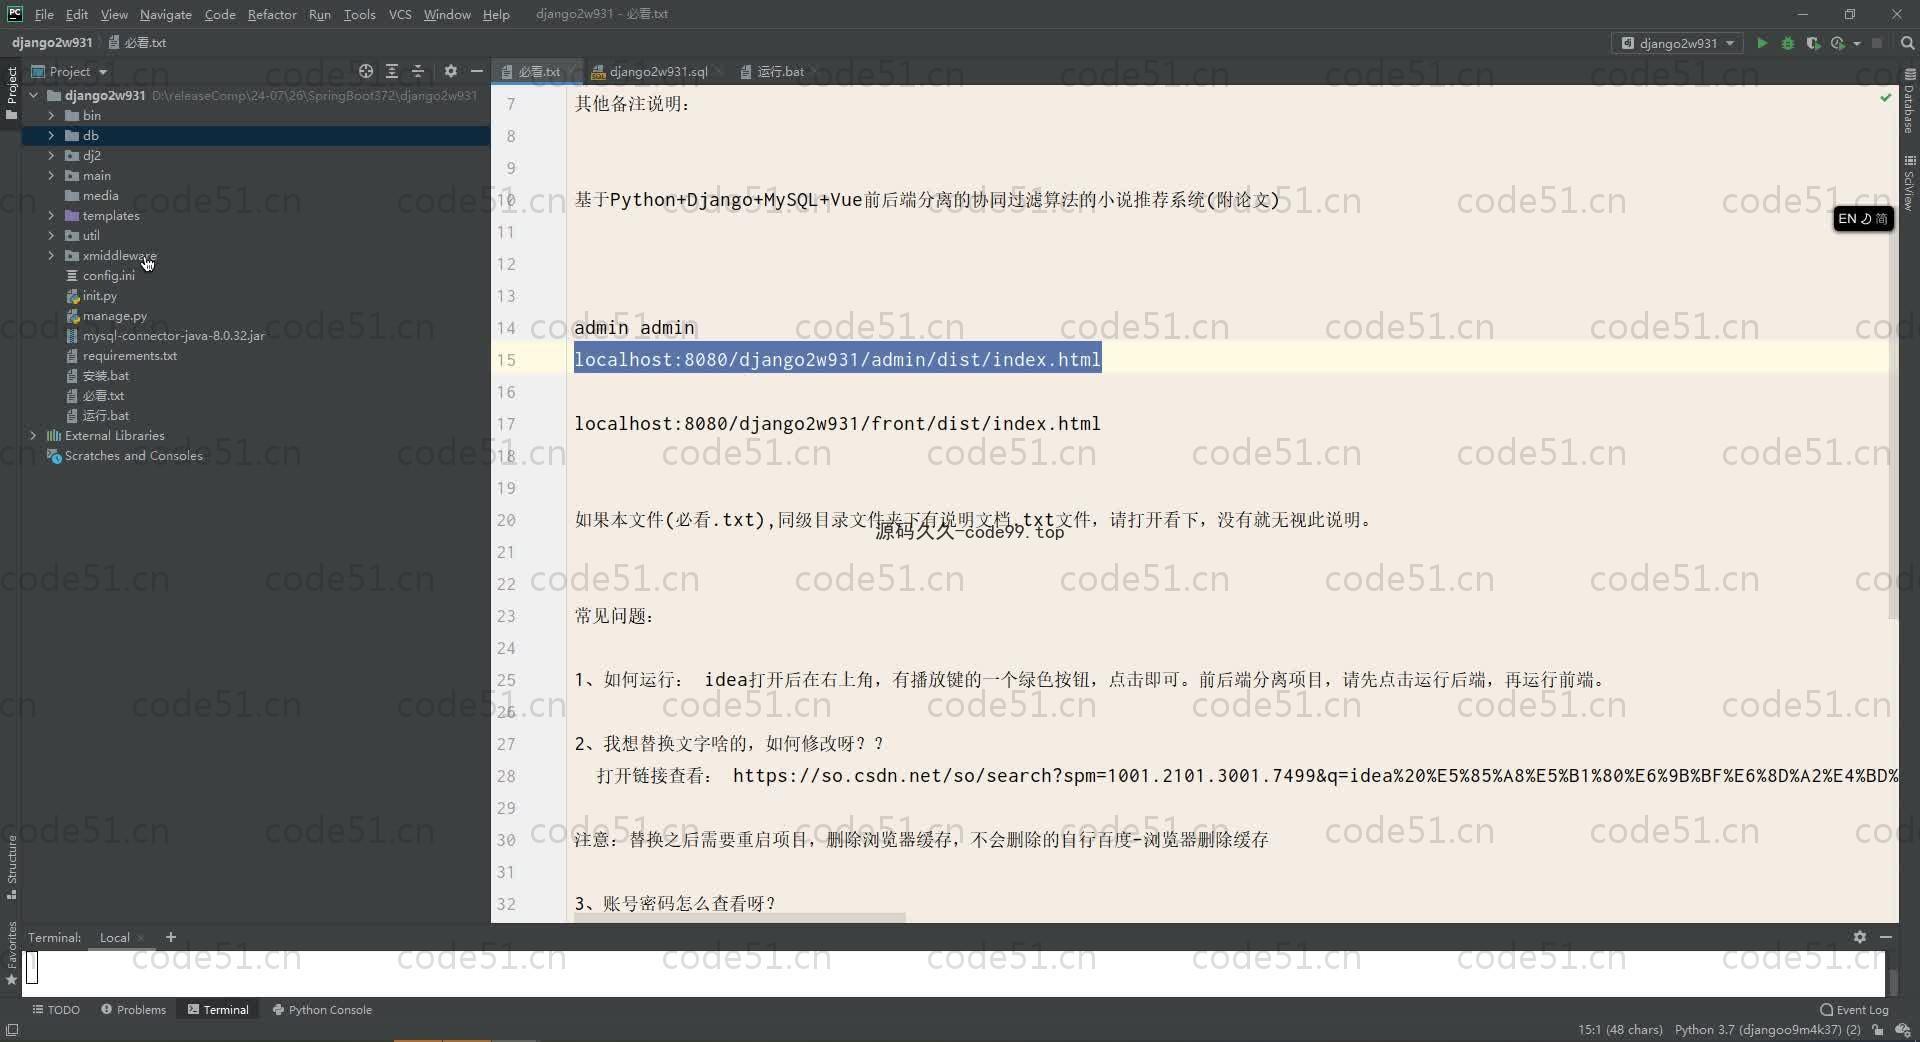The width and height of the screenshot is (1920, 1042).
Task: Locate opened file in Project tree
Action: (366, 71)
